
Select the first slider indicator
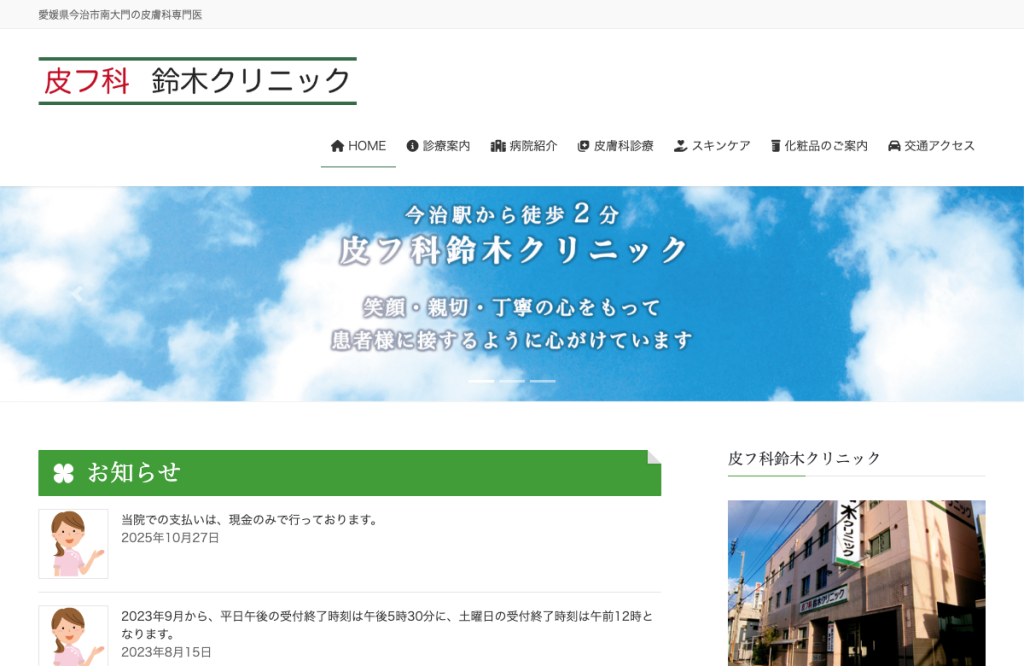481,381
